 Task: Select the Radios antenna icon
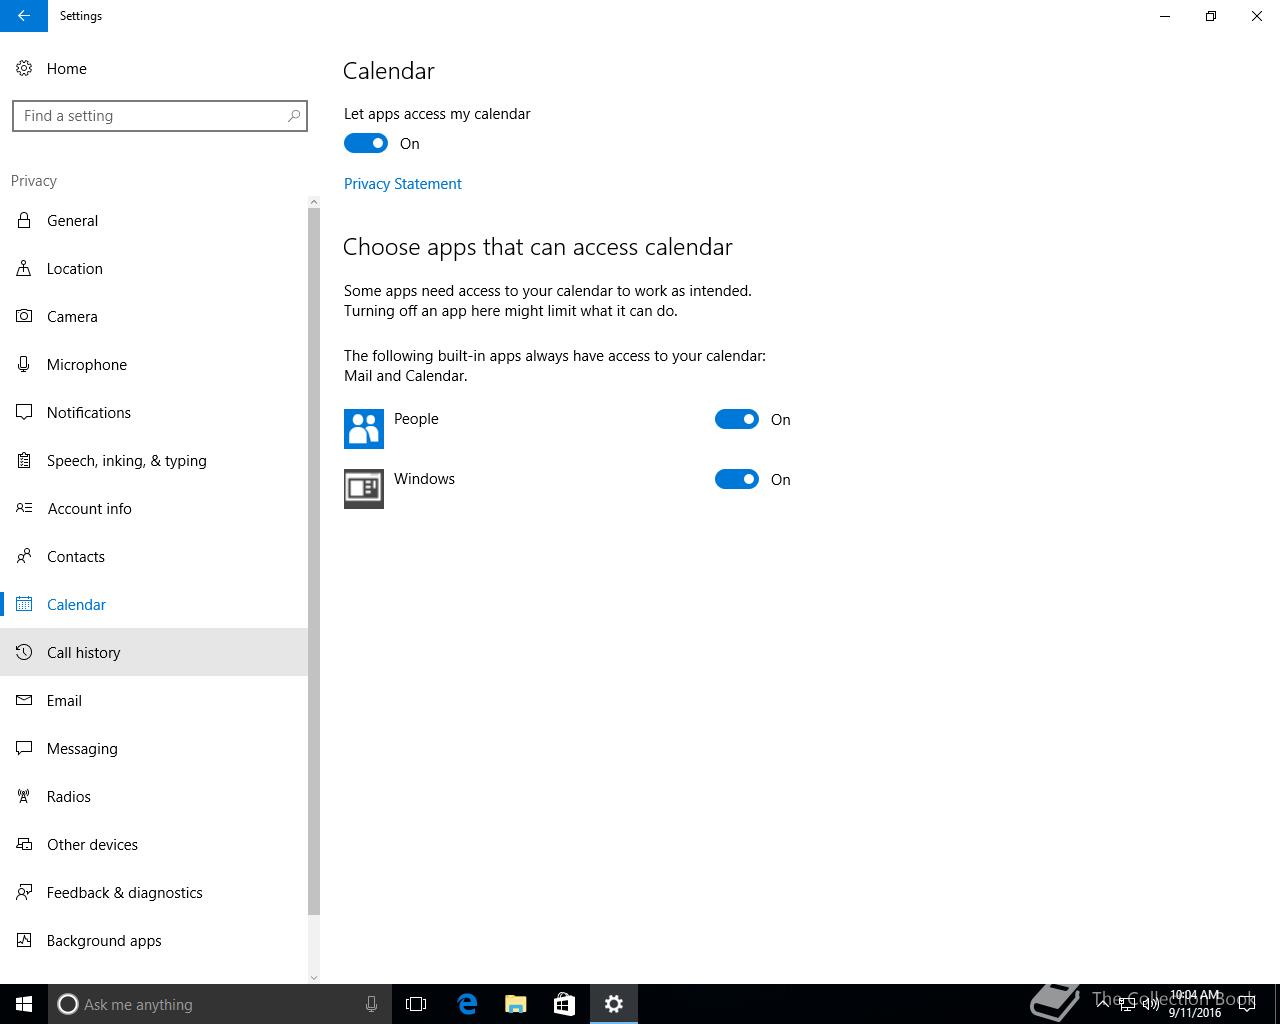(24, 796)
